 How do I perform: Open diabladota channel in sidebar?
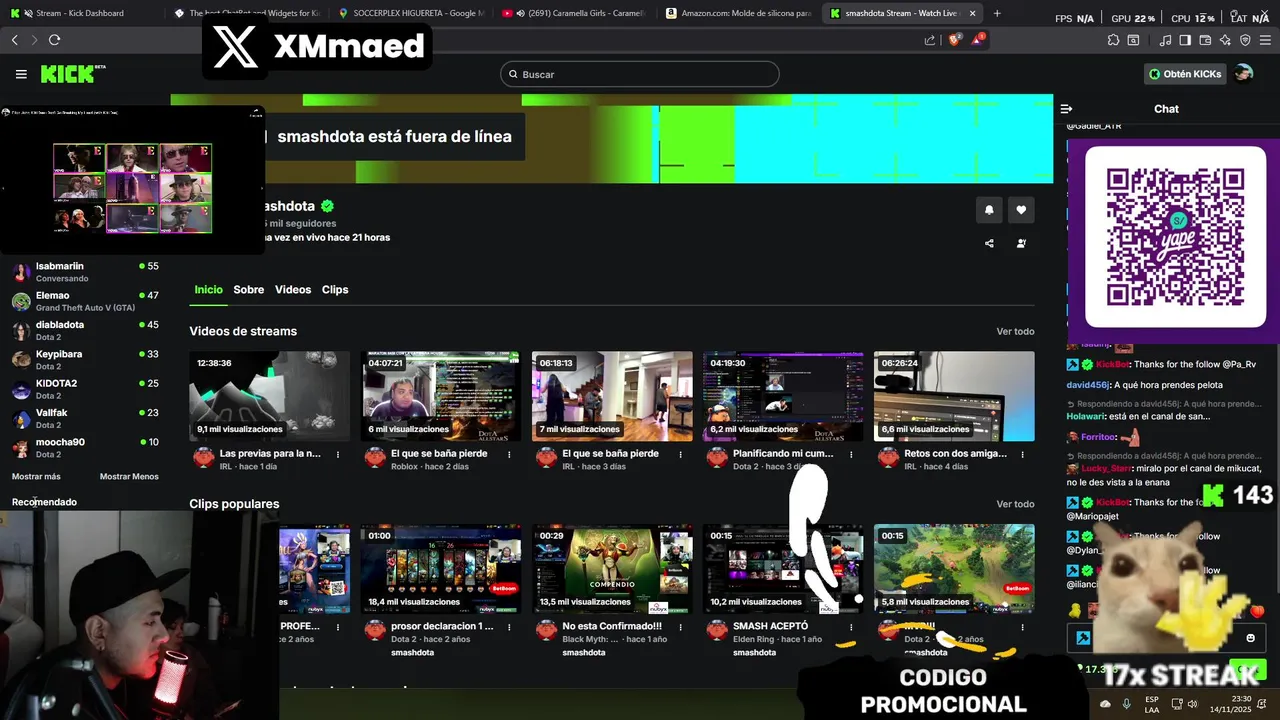[x=85, y=330]
